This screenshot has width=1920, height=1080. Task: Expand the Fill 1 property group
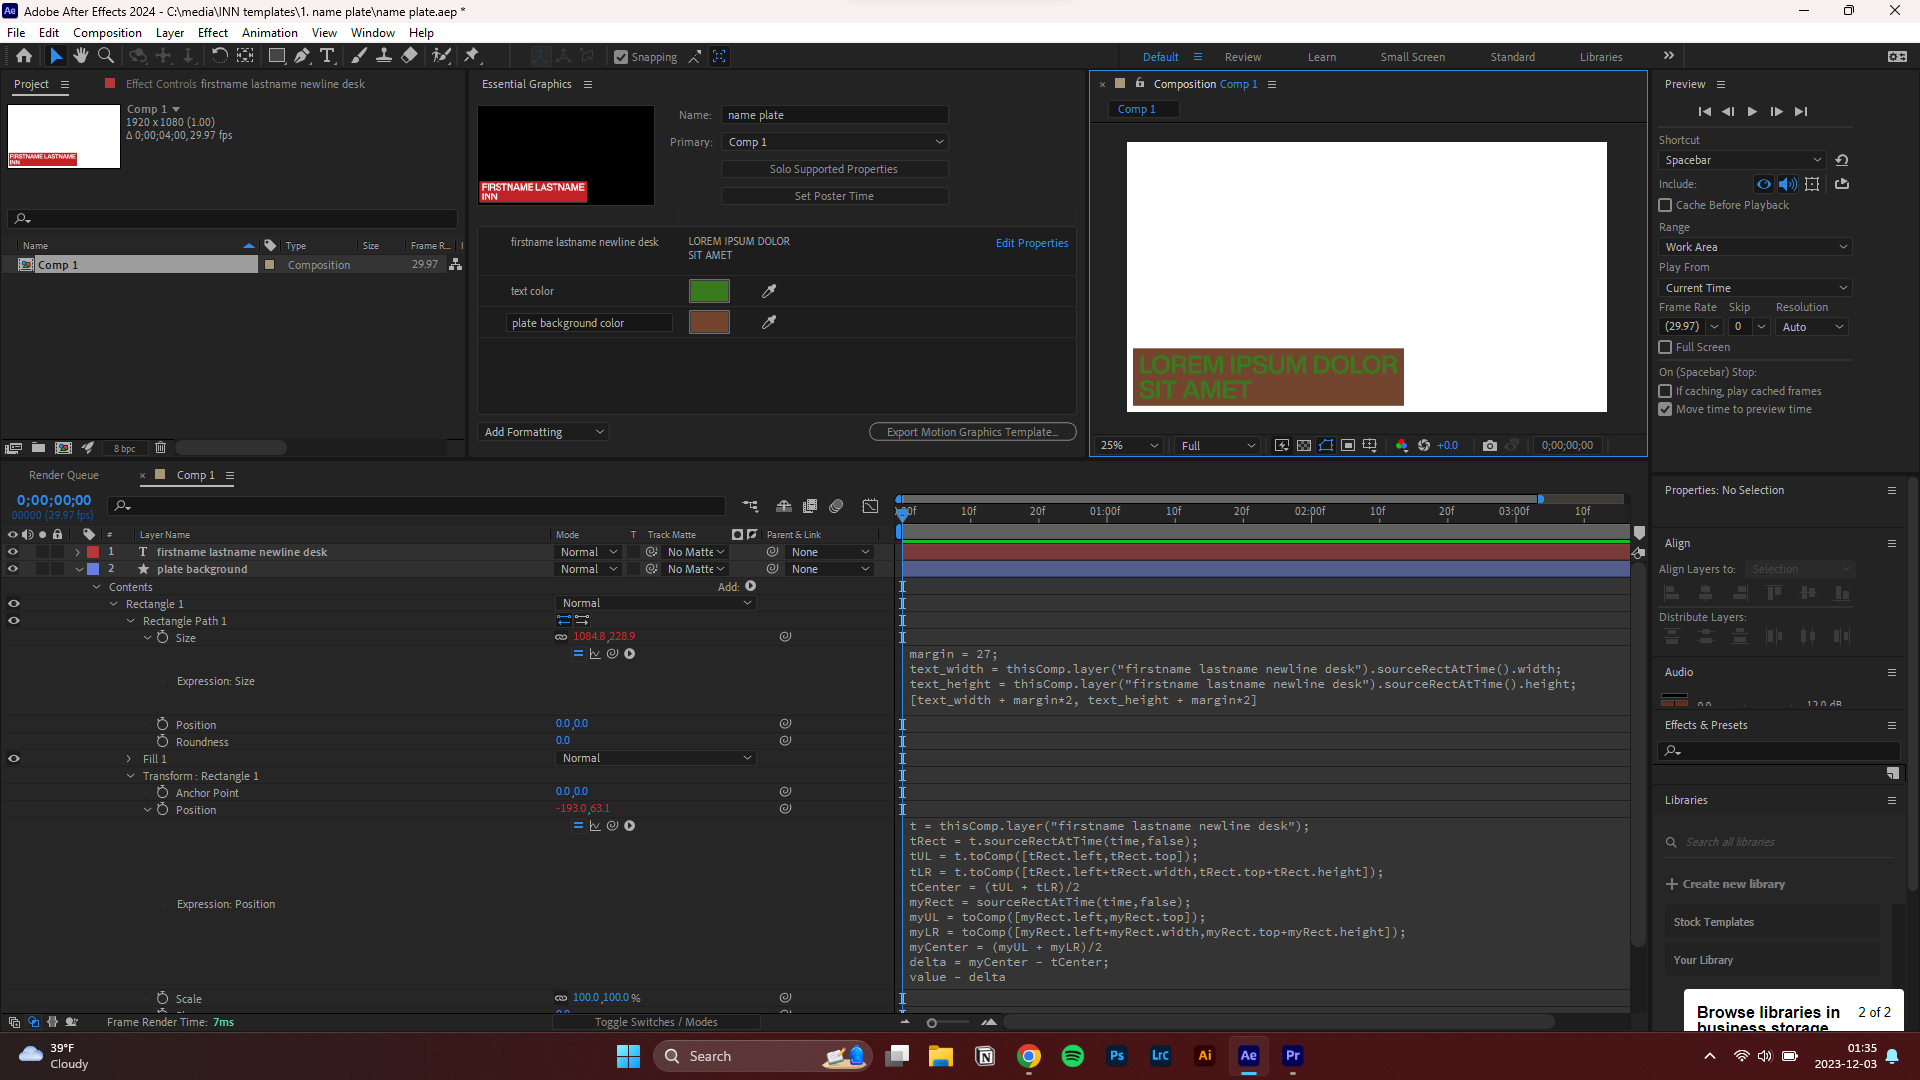[x=129, y=758]
